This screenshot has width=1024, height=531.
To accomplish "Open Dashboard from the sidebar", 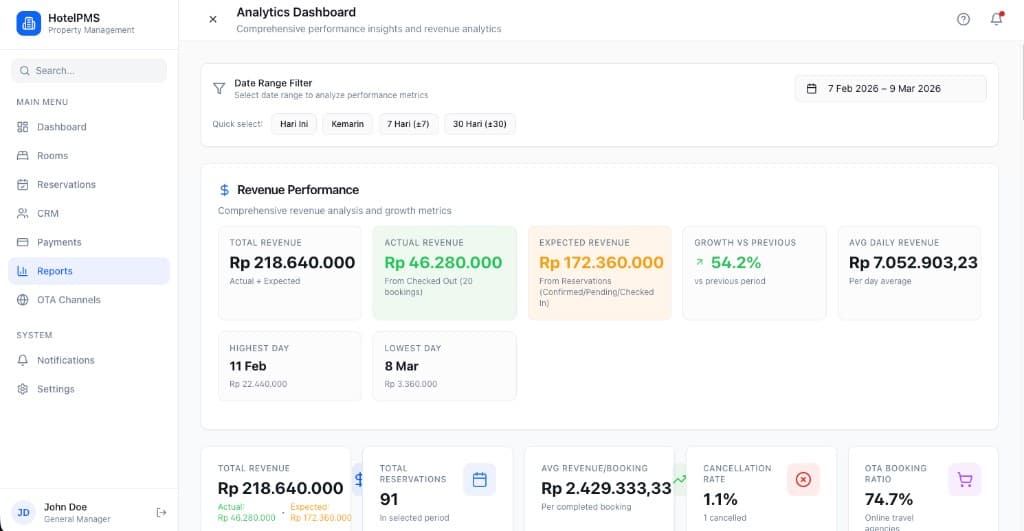I will point(62,127).
